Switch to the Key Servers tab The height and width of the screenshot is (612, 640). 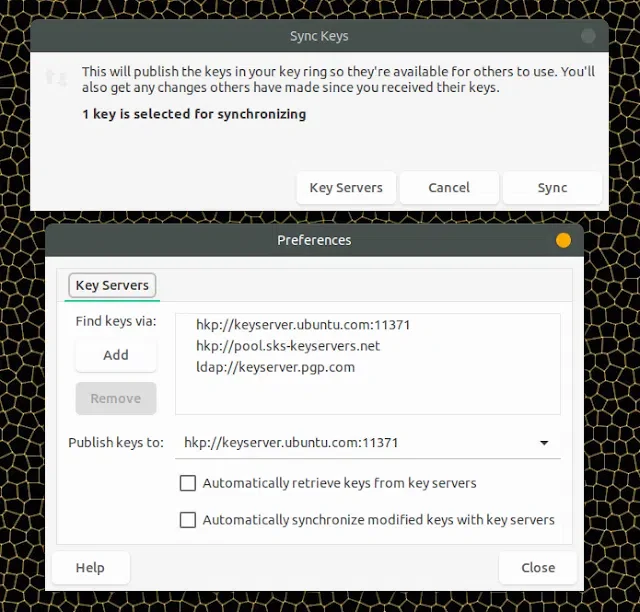pyautogui.click(x=112, y=285)
